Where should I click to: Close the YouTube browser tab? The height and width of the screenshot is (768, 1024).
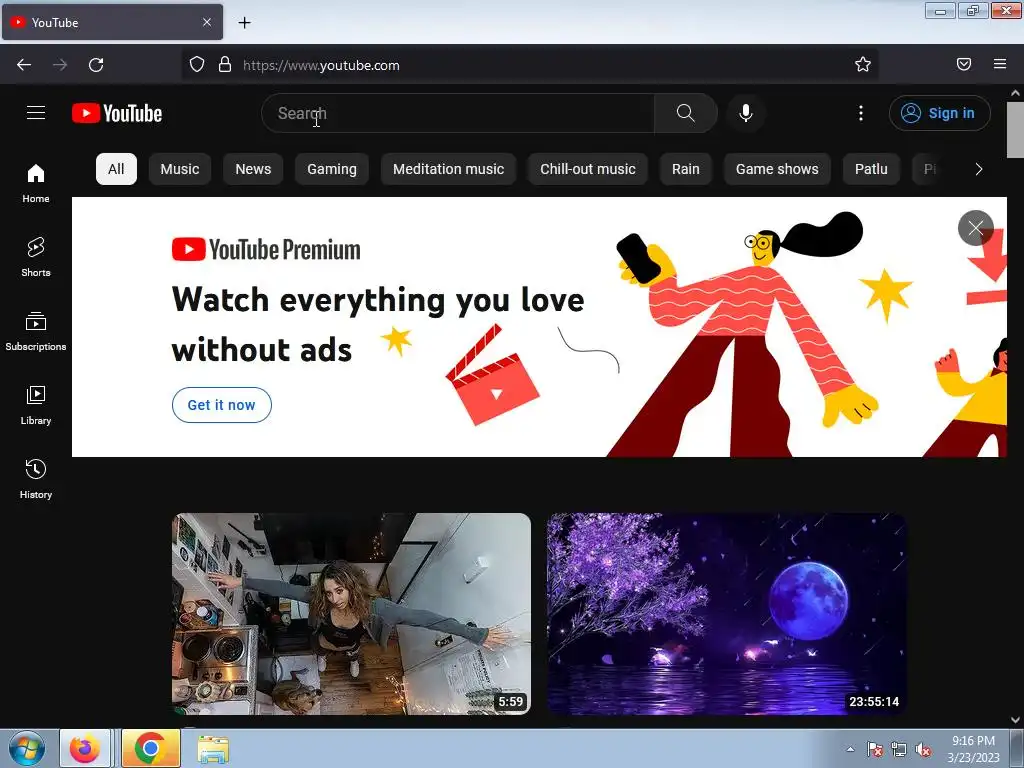click(x=207, y=22)
